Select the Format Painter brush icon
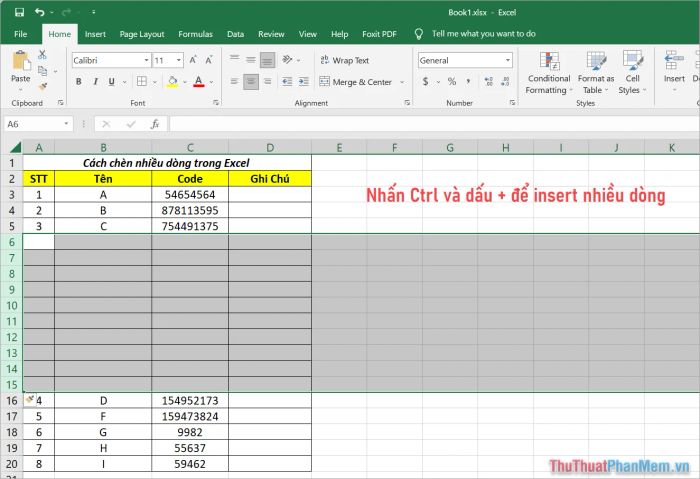 coord(42,87)
